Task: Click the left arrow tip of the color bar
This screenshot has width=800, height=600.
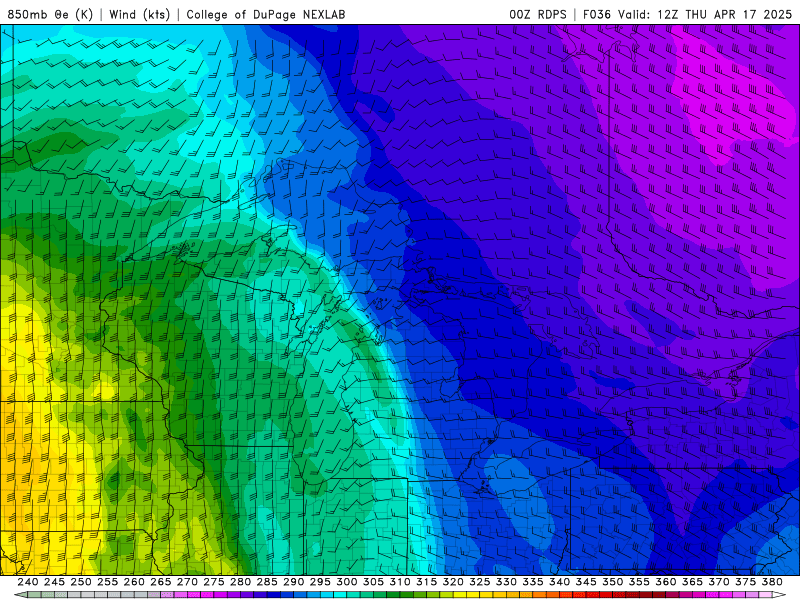Action: [19, 595]
